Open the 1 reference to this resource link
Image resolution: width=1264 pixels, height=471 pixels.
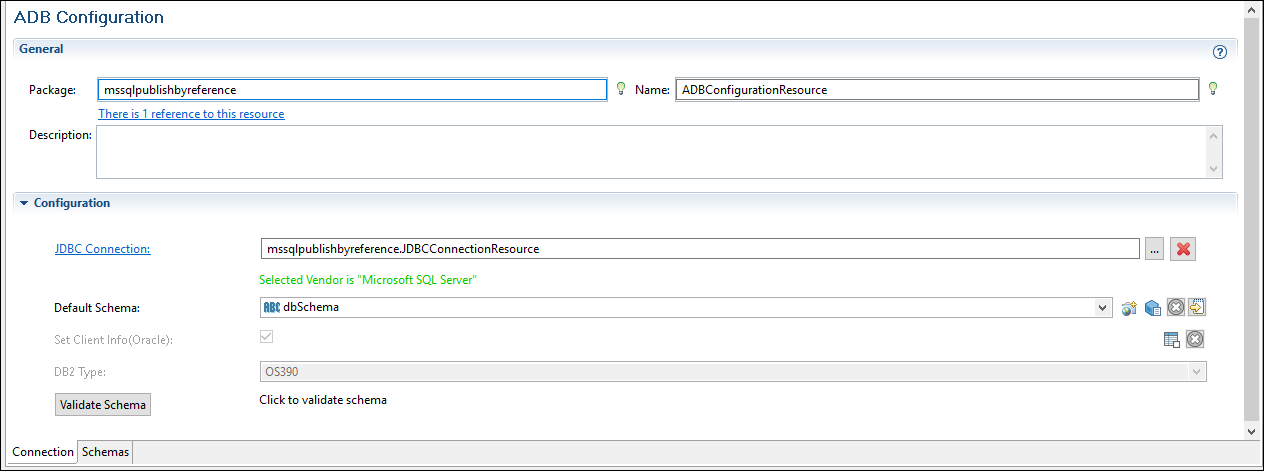(191, 114)
